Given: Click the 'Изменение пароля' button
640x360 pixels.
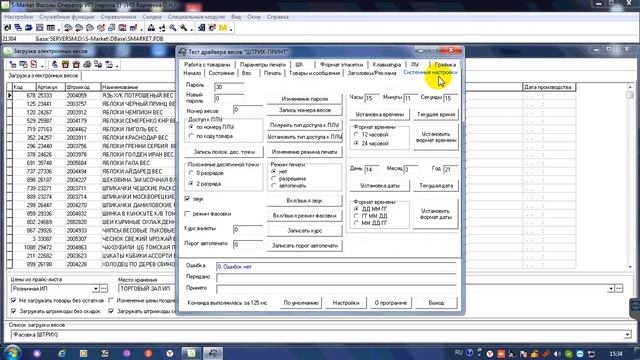Looking at the screenshot, I should coord(304,99).
